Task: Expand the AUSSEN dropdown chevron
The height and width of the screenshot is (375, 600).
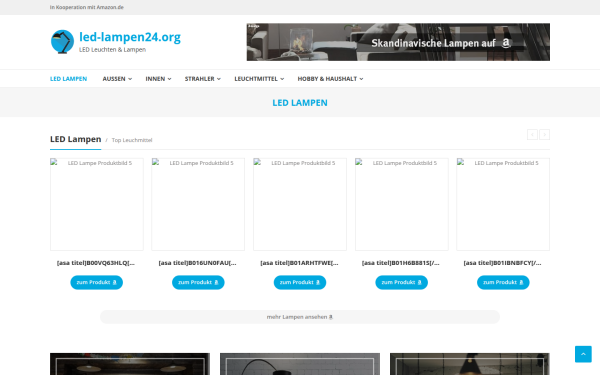Action: pos(130,79)
